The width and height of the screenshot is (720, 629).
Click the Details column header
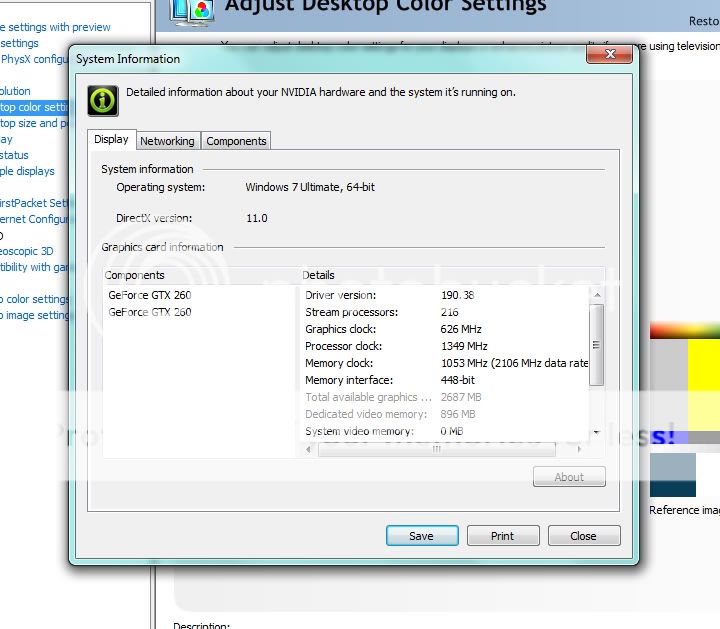tap(452, 275)
